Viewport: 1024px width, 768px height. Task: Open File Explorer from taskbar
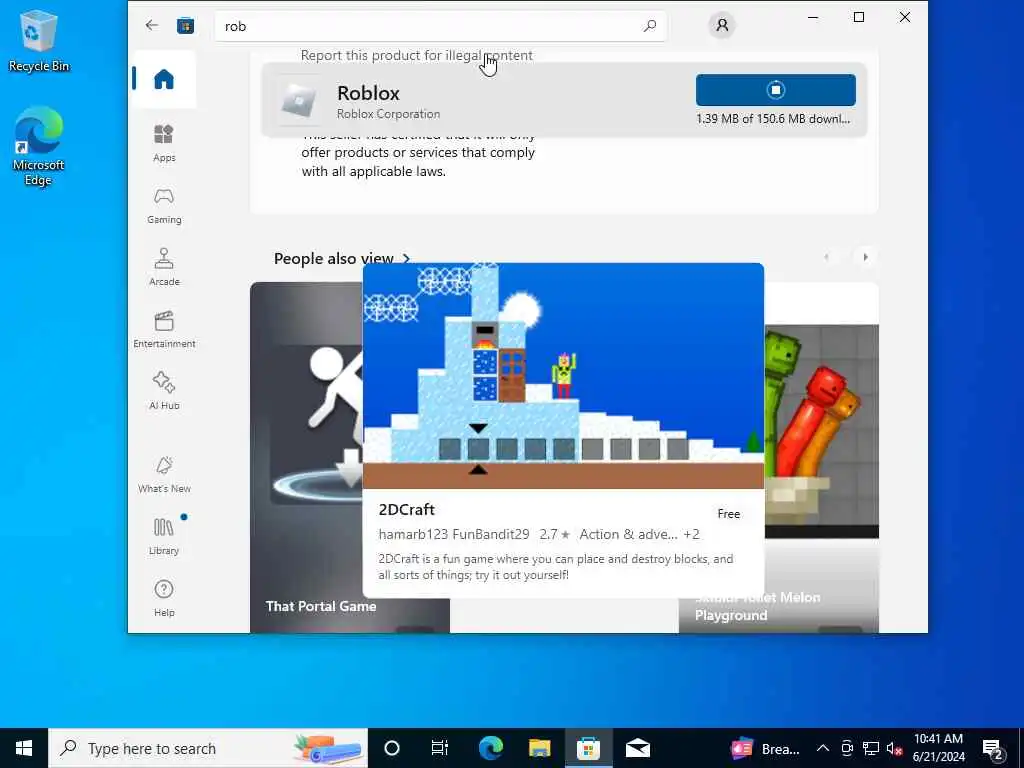click(x=539, y=748)
